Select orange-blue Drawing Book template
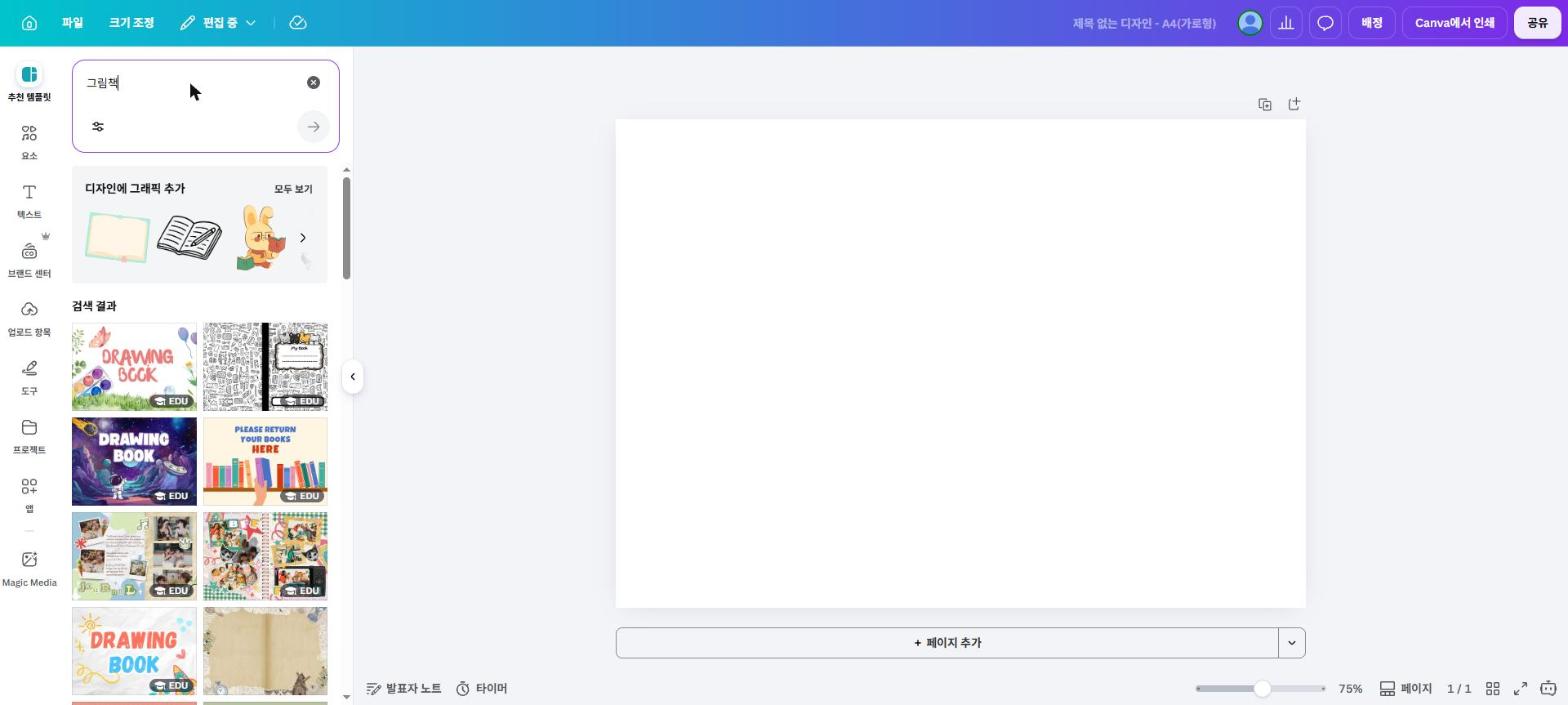Screen dimensions: 1568x705 tap(134, 652)
